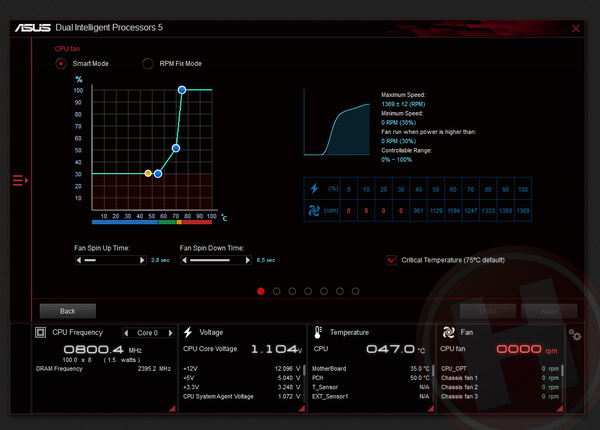This screenshot has height=430, width=600.
Task: Toggle the Critical Temperature checkbox
Action: [x=391, y=259]
